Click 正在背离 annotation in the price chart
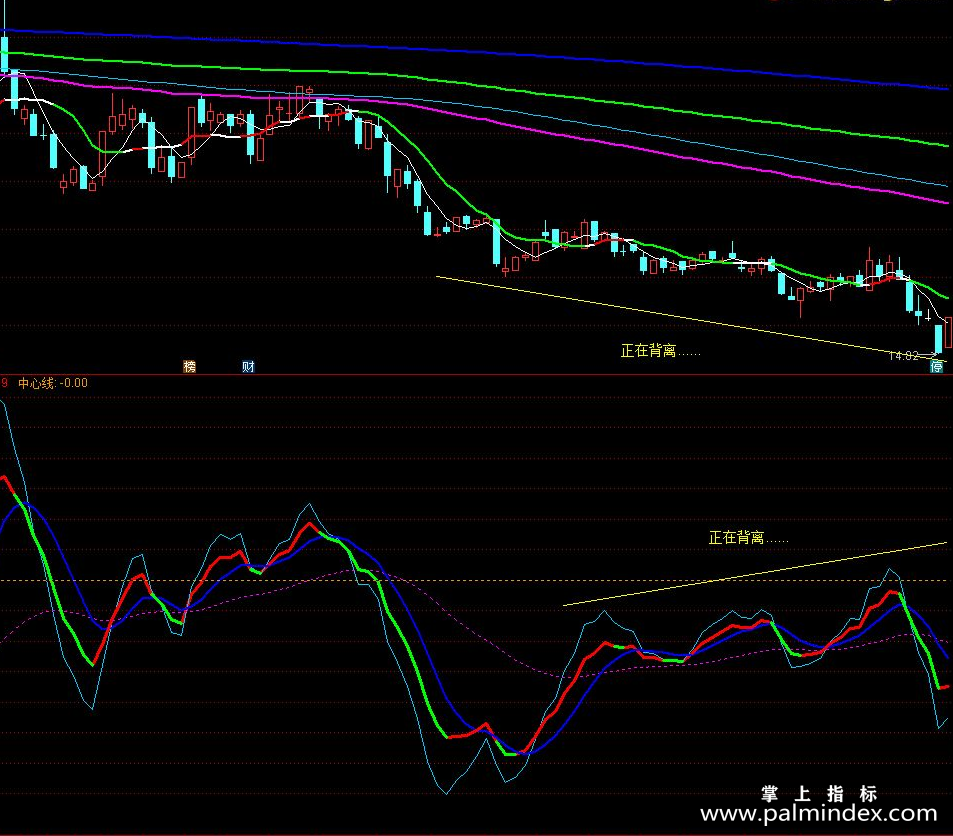The width and height of the screenshot is (953, 836). coord(660,351)
